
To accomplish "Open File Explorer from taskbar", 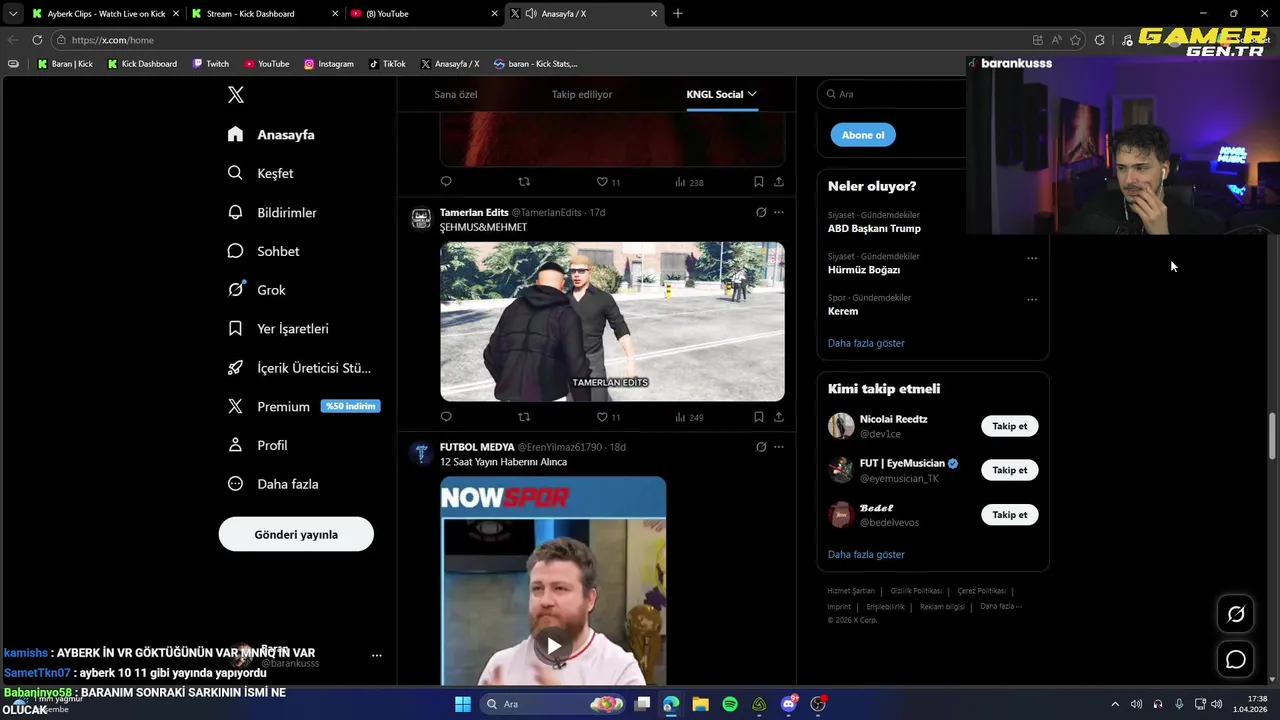I will point(700,704).
